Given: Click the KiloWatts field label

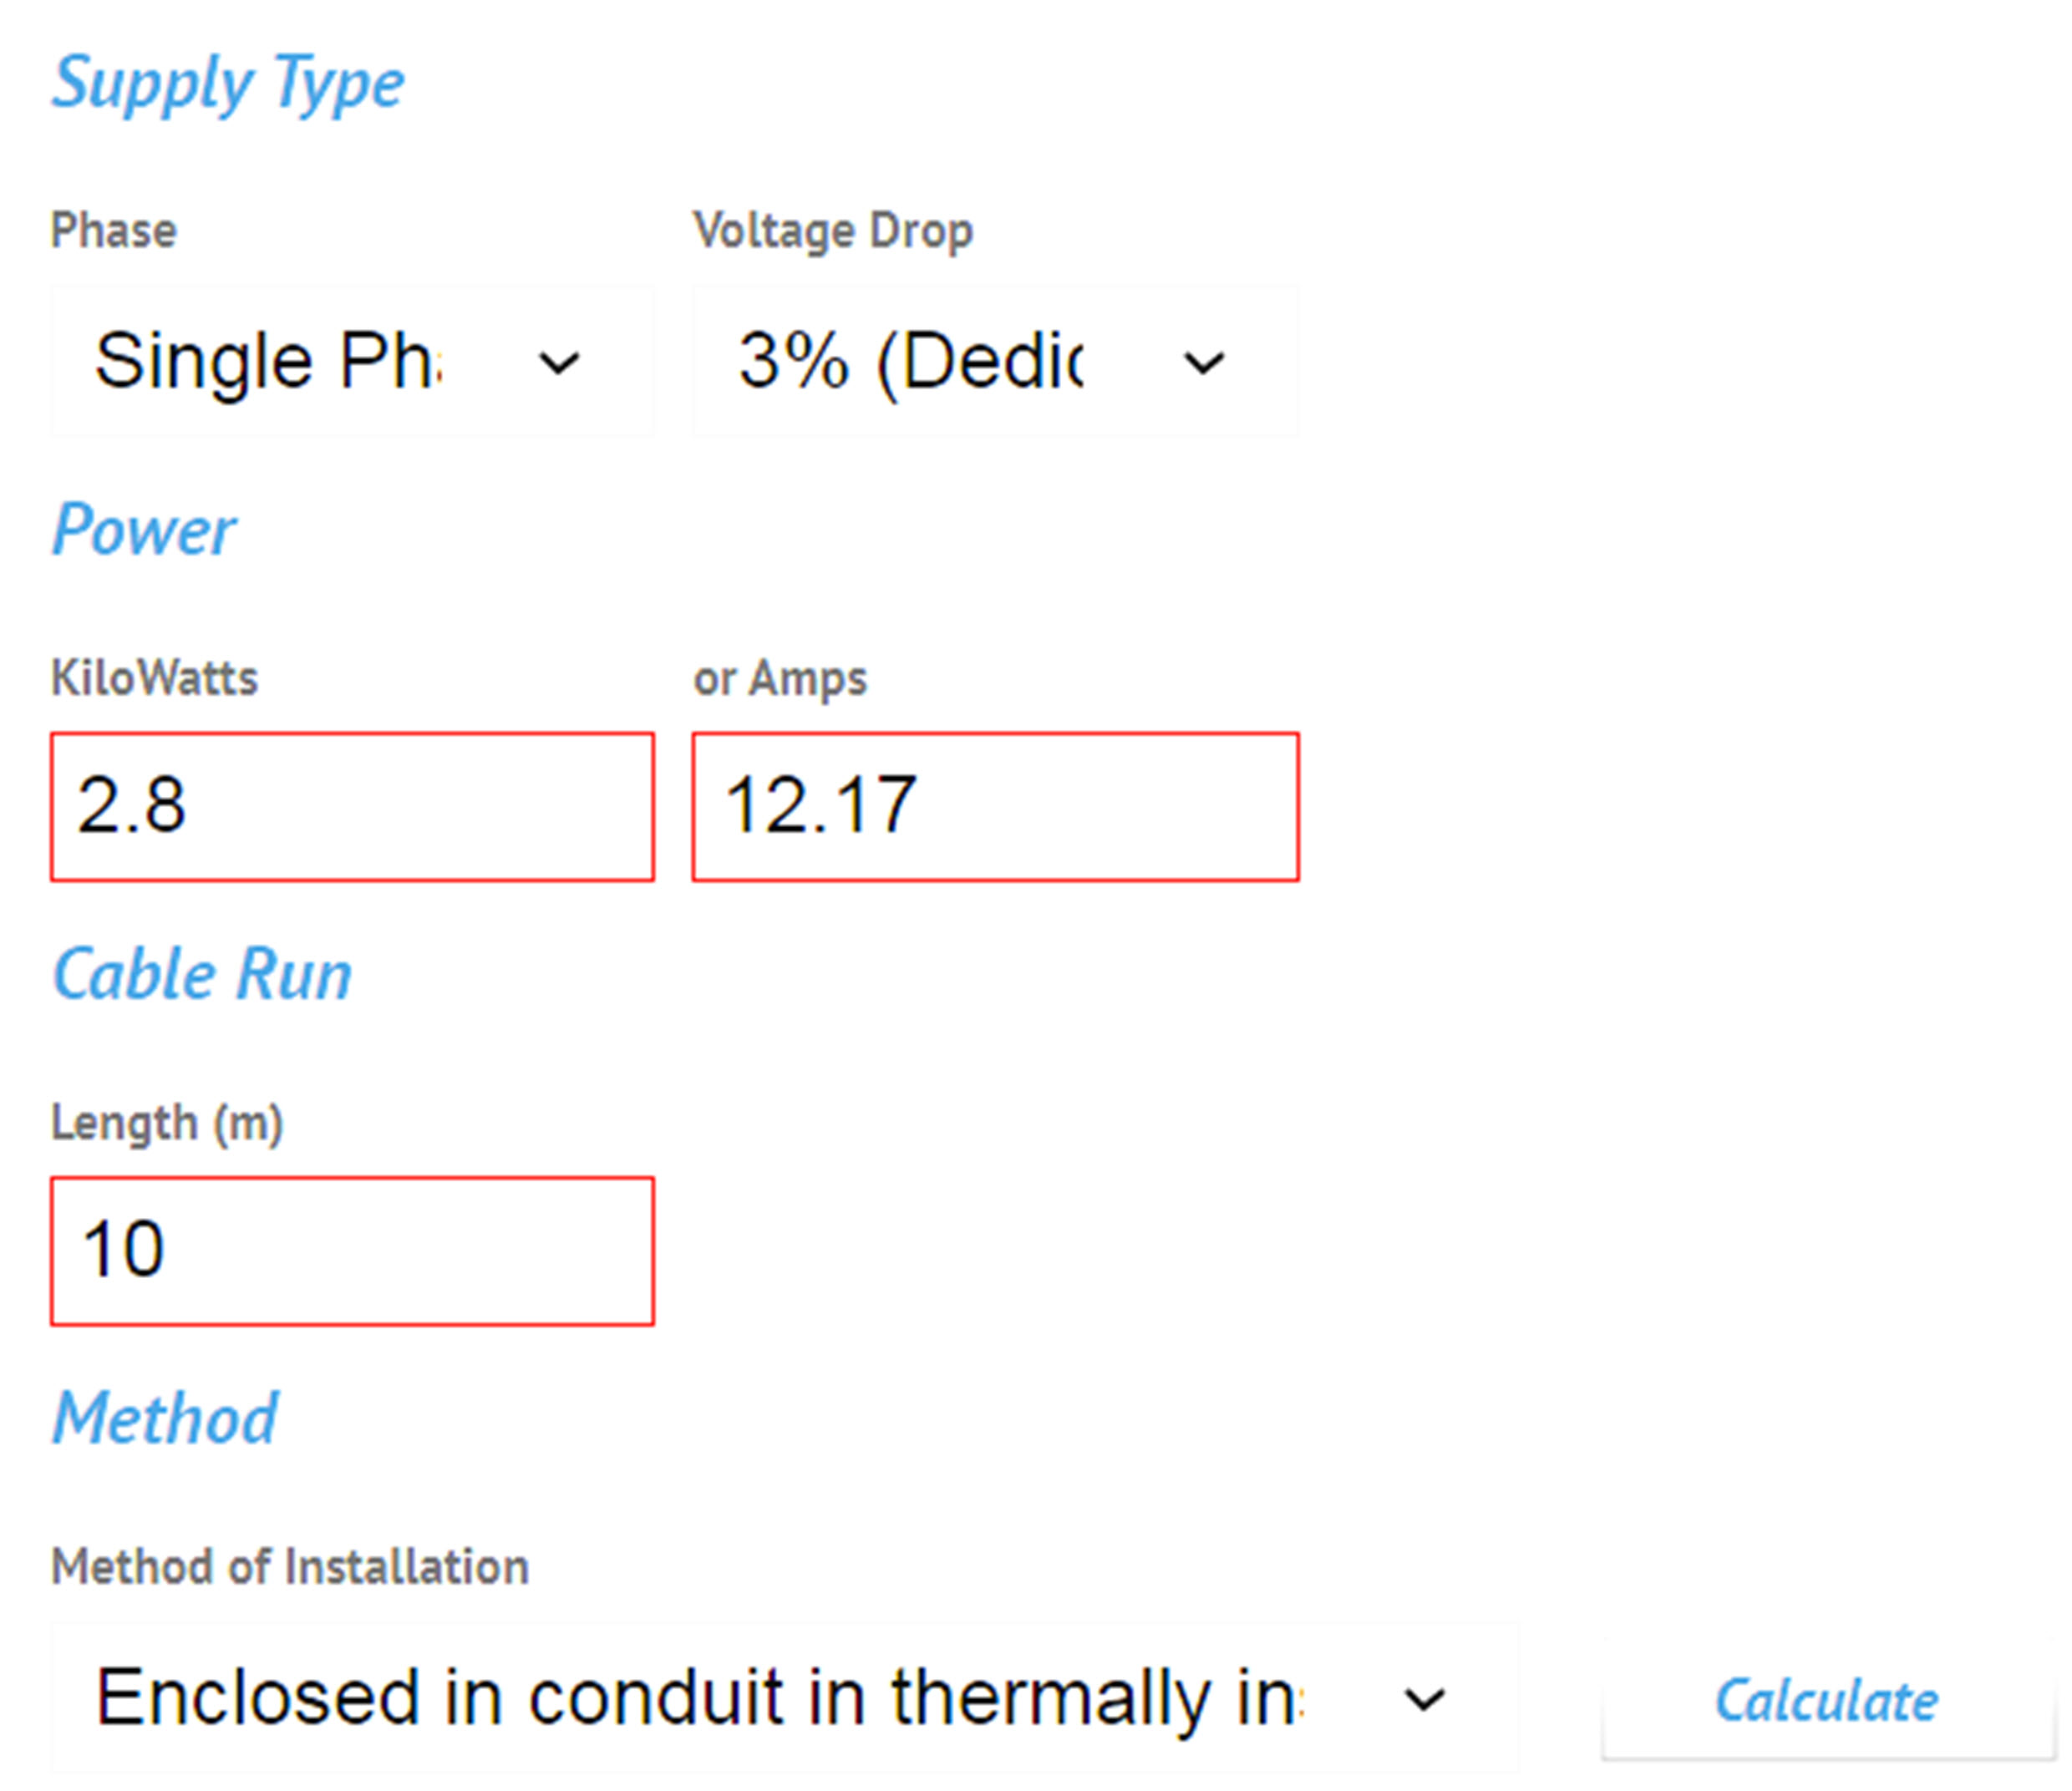Looking at the screenshot, I should [x=155, y=678].
